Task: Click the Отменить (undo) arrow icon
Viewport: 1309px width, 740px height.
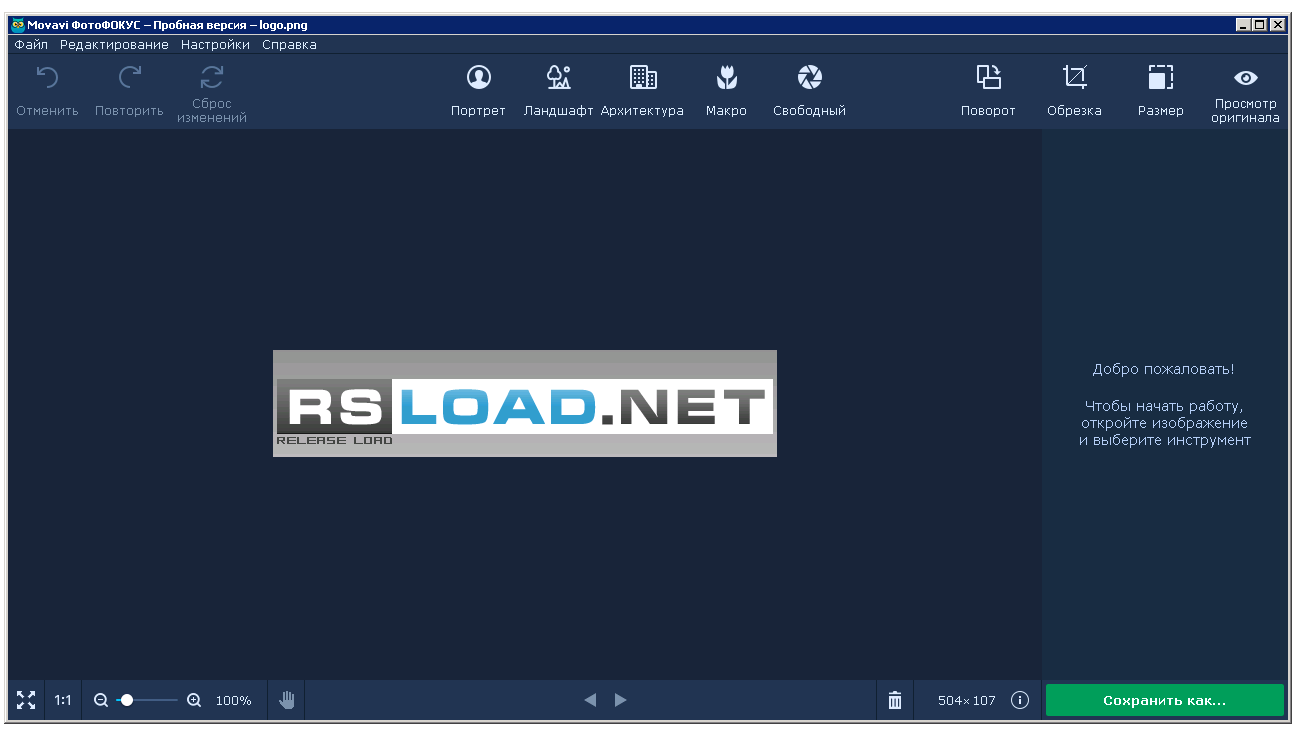Action: tap(47, 77)
